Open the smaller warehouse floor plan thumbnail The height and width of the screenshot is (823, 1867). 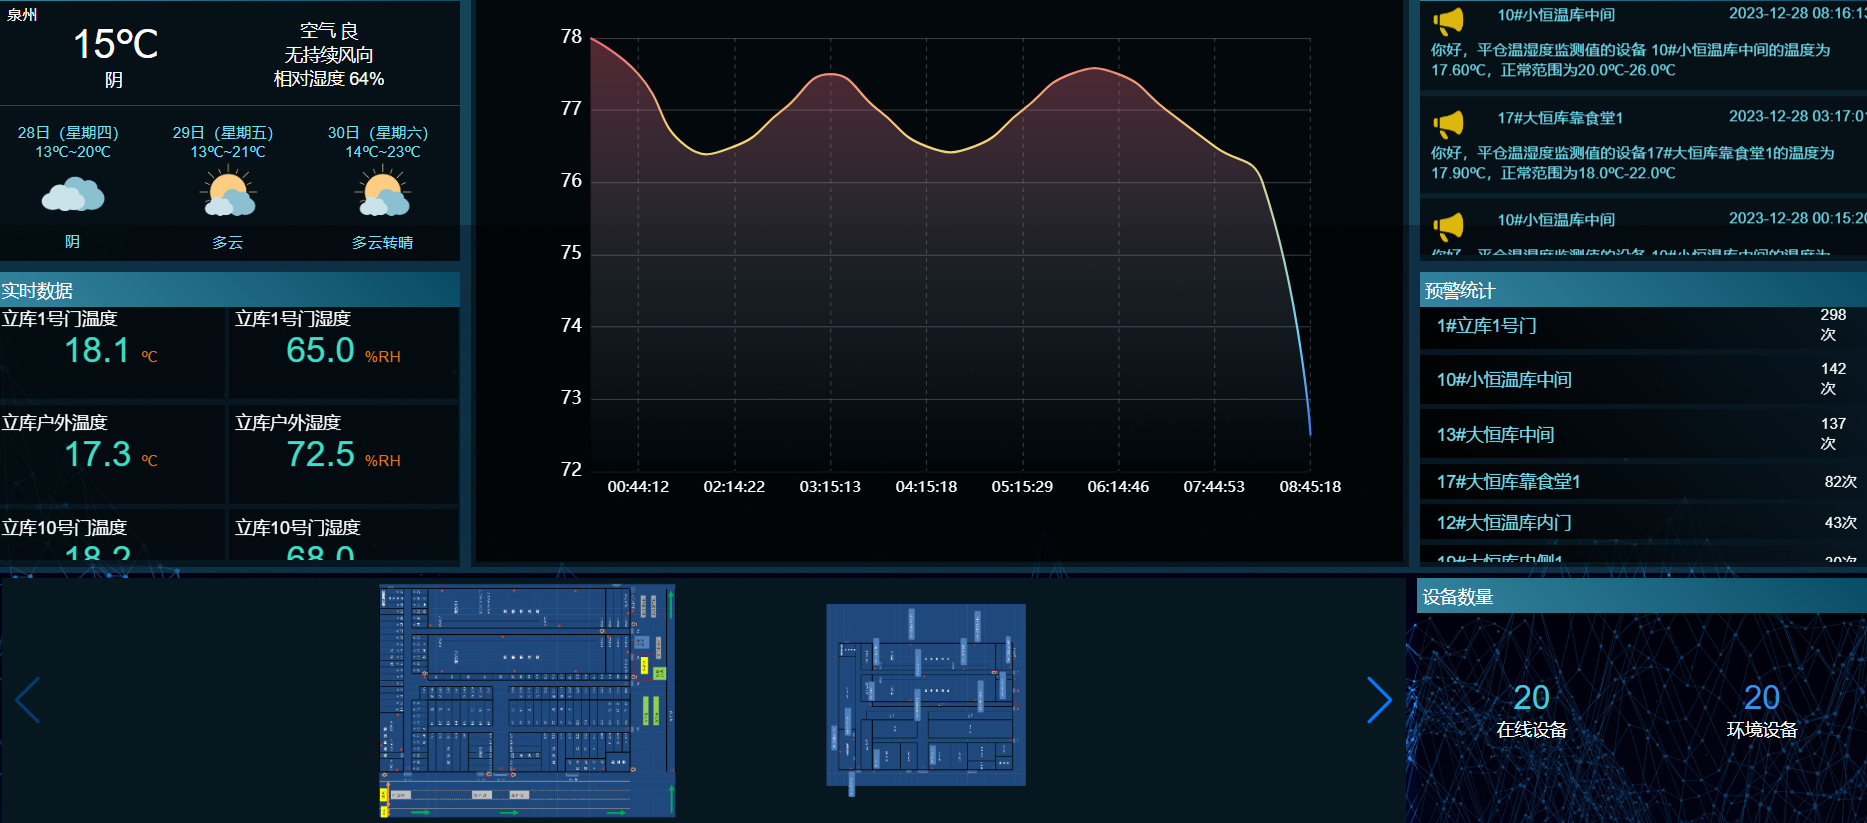click(926, 696)
